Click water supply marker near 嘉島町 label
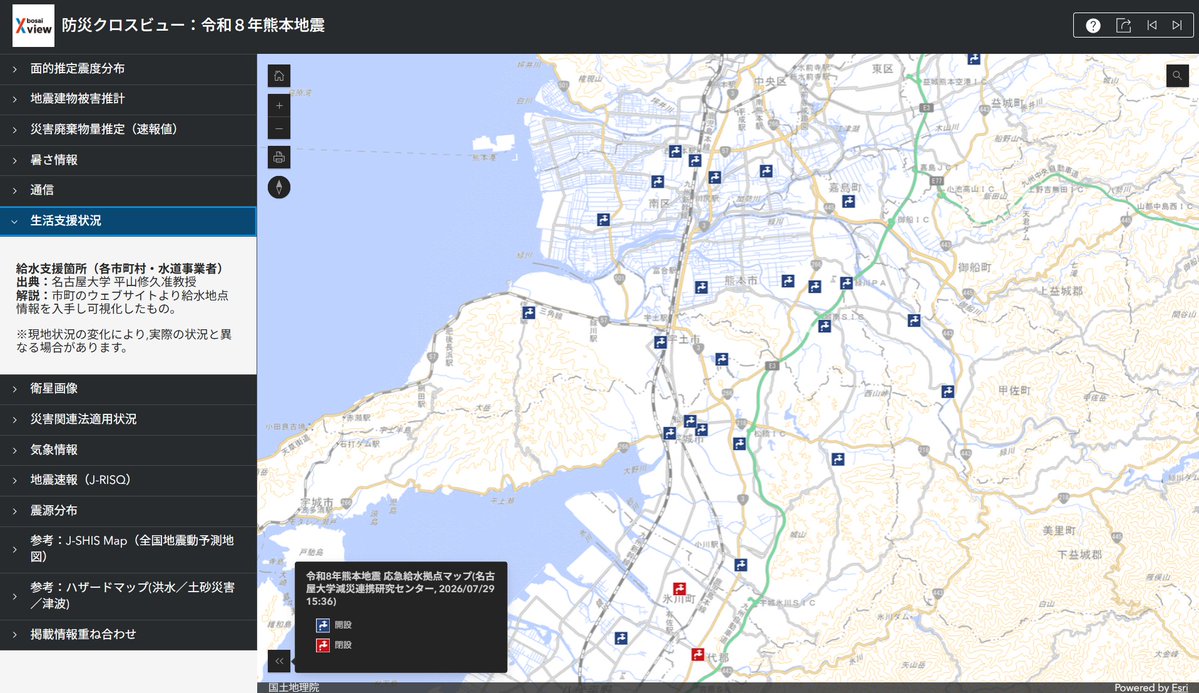The height and width of the screenshot is (693, 1199). coord(848,201)
